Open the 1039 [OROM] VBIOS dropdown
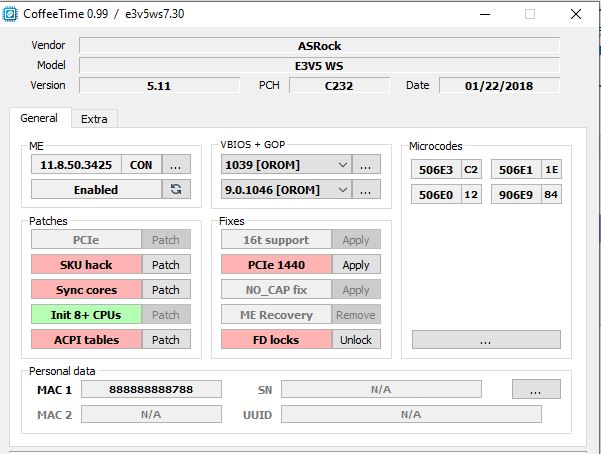The image size is (601, 454). [286, 165]
